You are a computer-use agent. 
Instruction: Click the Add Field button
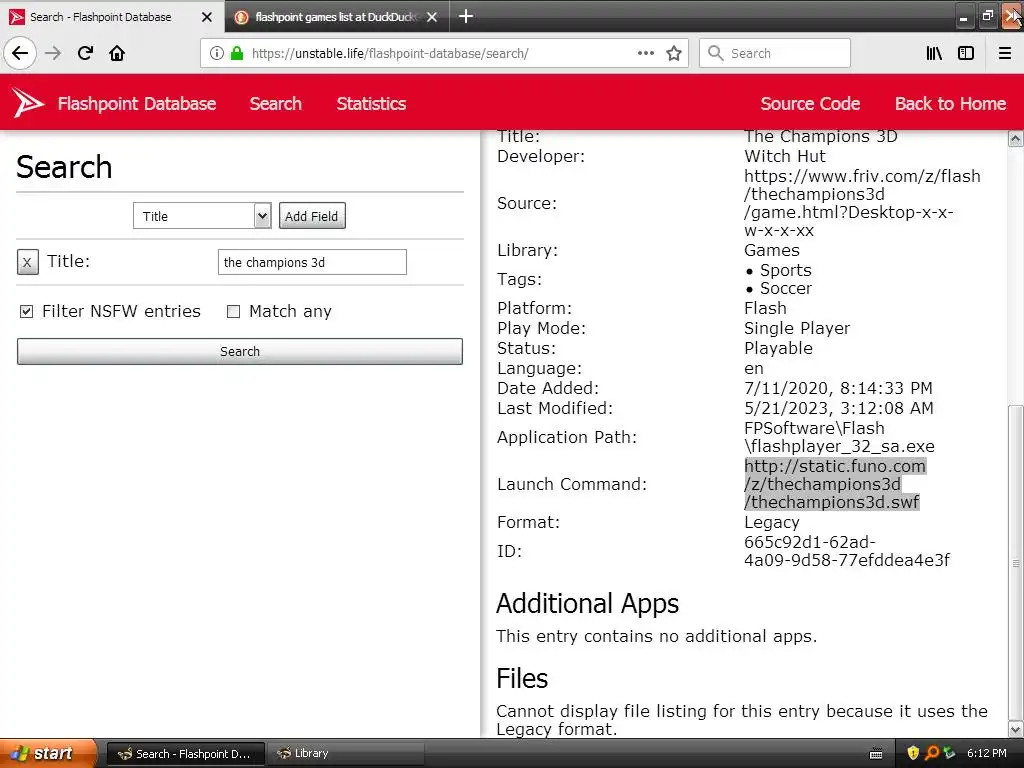(312, 216)
